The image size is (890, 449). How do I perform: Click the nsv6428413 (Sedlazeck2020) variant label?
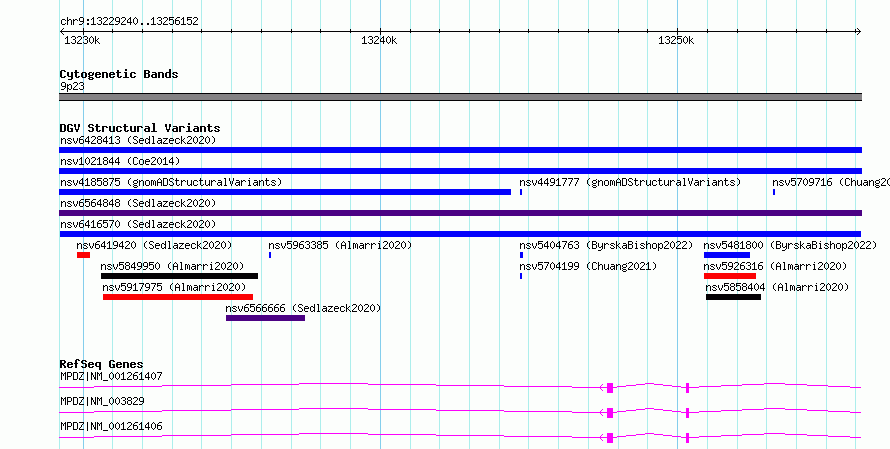tap(138, 140)
